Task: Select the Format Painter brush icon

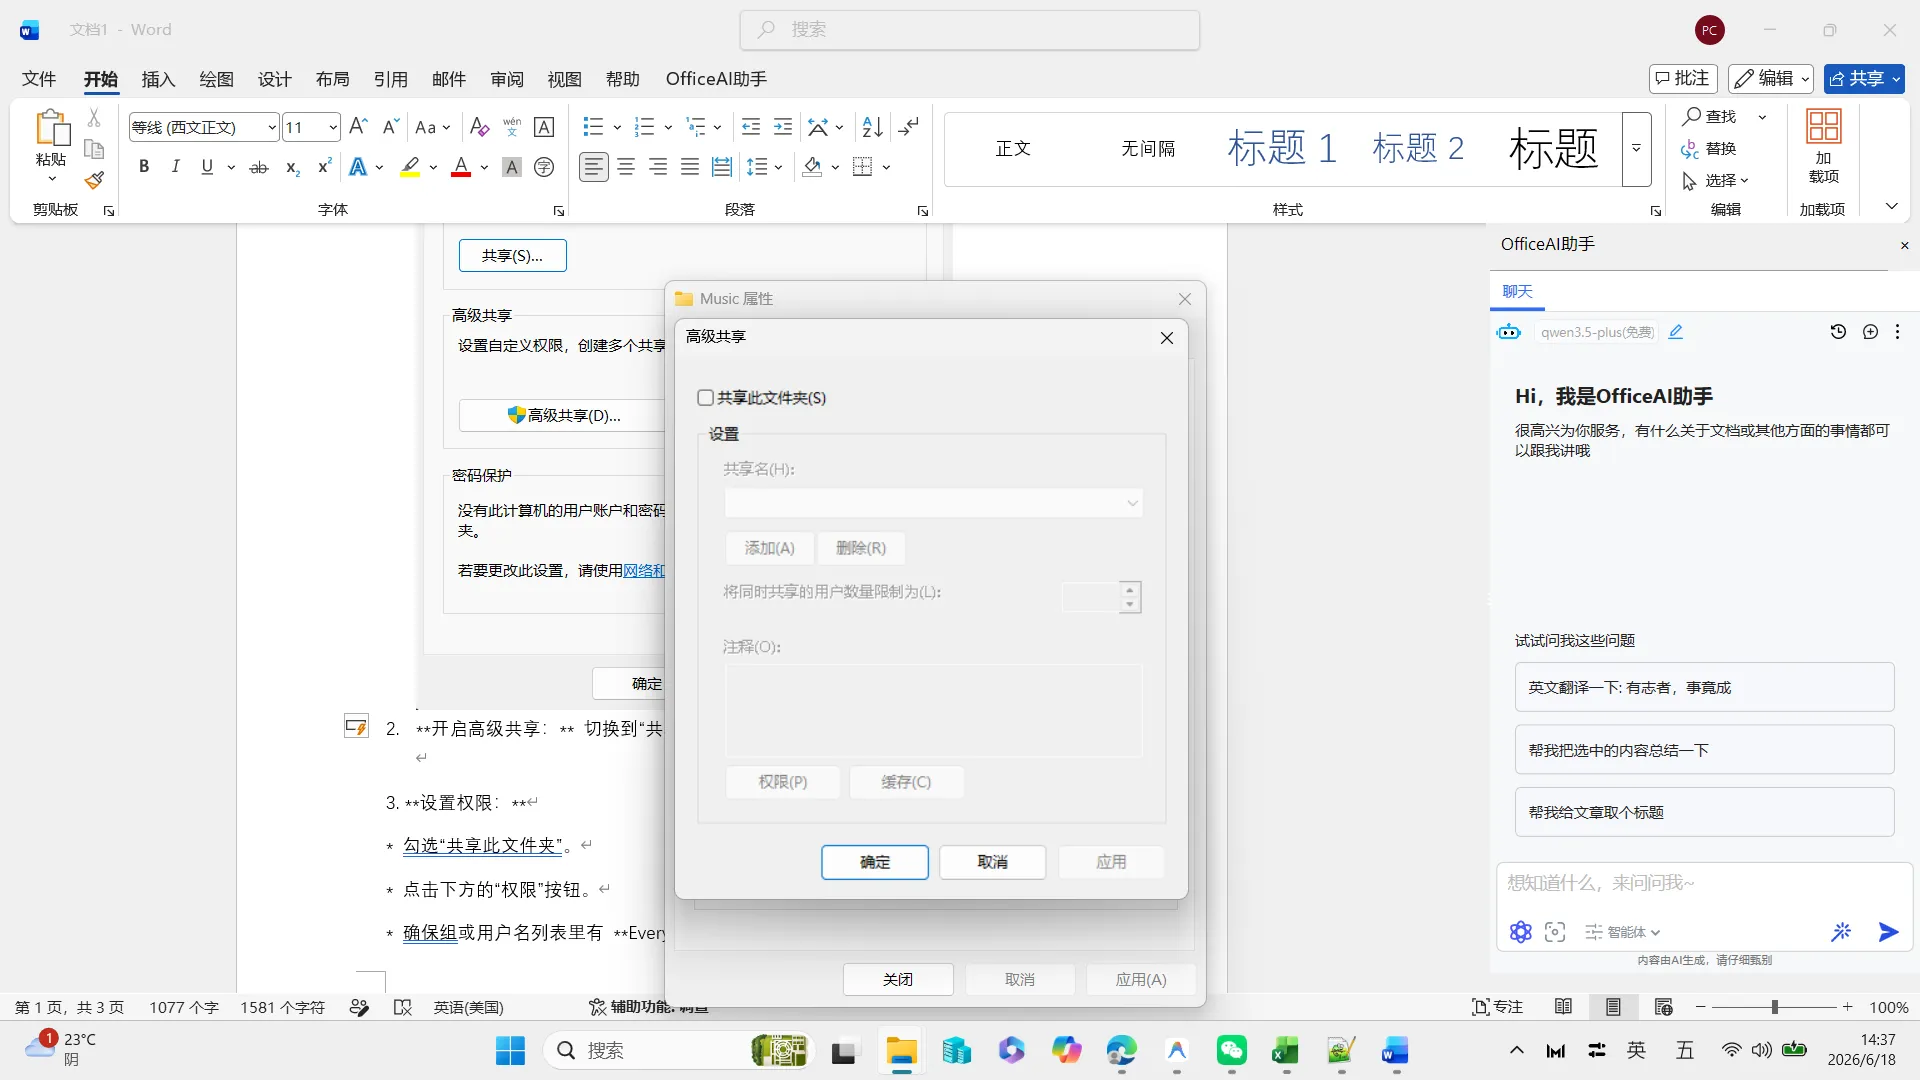Action: tap(94, 181)
